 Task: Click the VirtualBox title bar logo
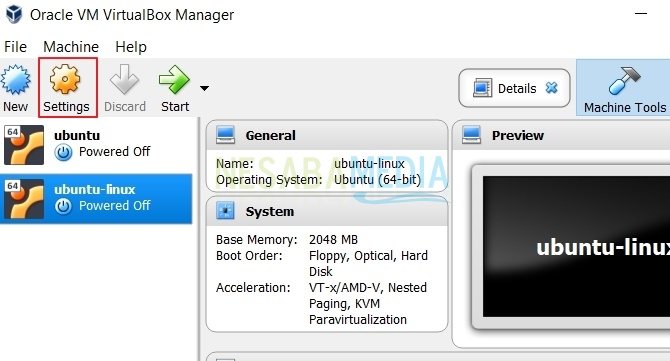[14, 14]
